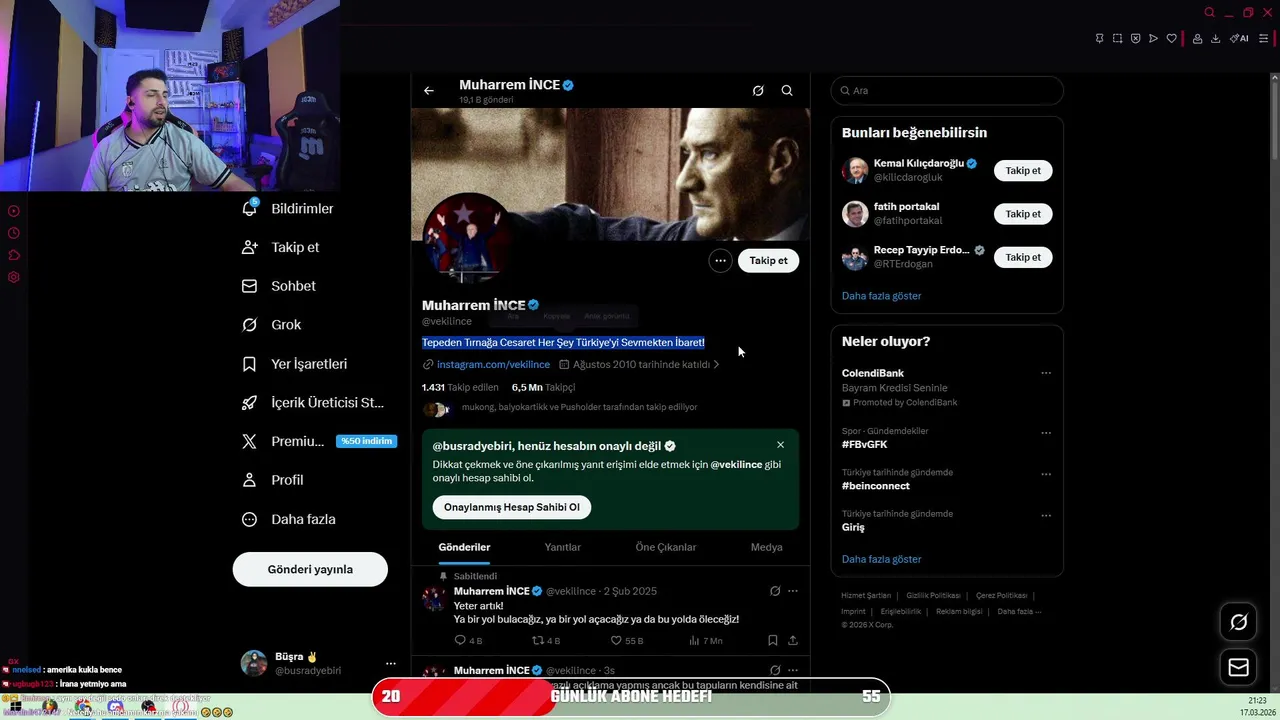Follow fatih portakal
This screenshot has height=720, width=1280.
coord(1023,214)
